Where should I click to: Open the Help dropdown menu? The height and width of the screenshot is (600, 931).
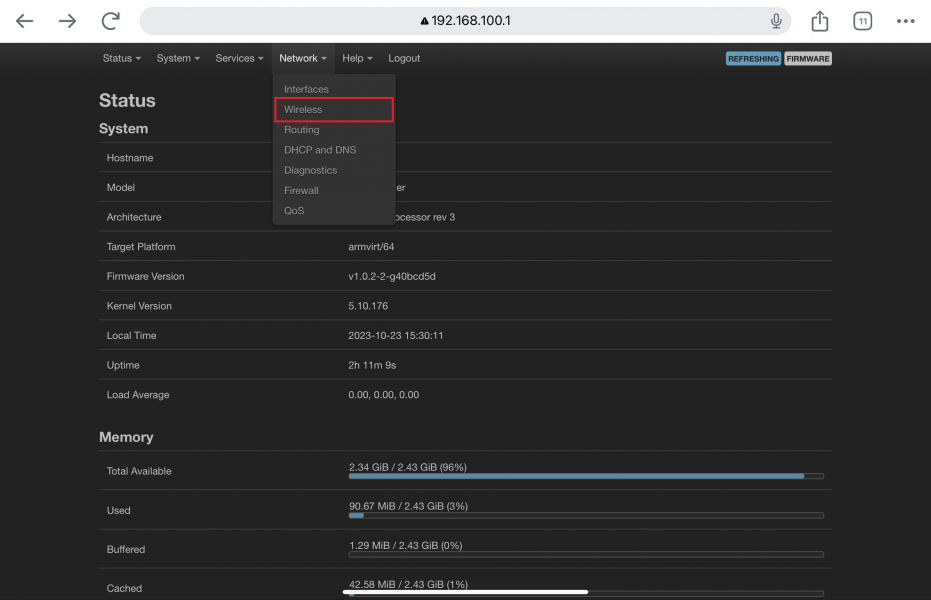(356, 58)
